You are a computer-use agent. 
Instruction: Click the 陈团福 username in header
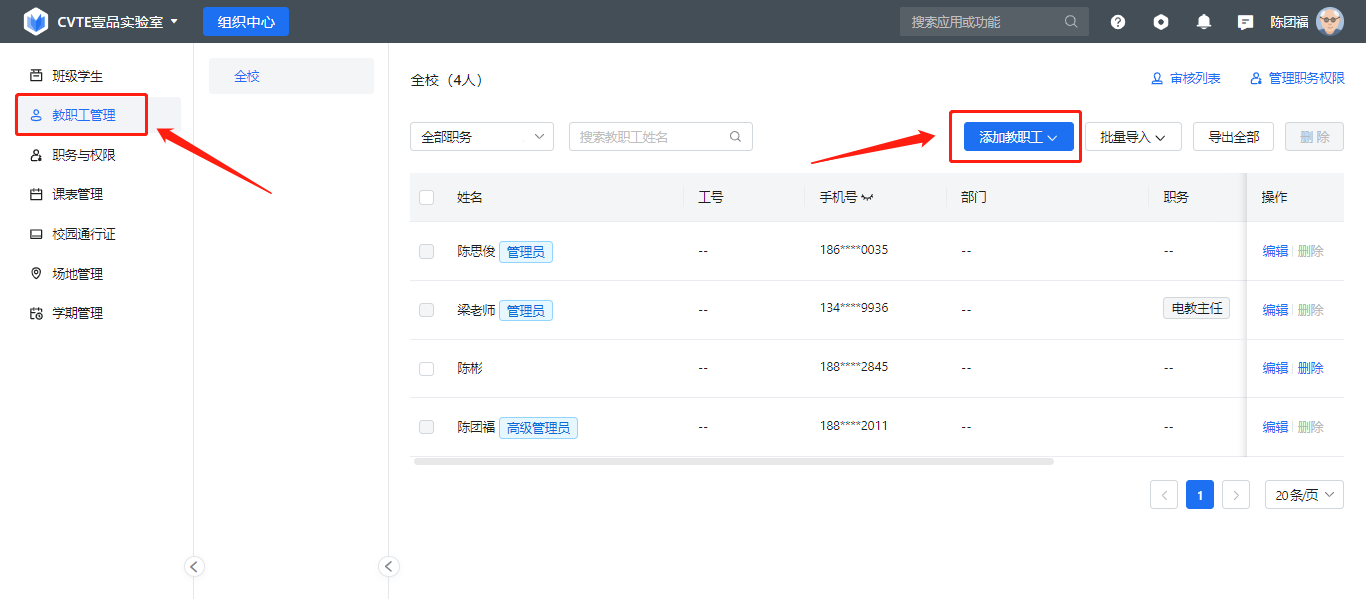point(1289,22)
